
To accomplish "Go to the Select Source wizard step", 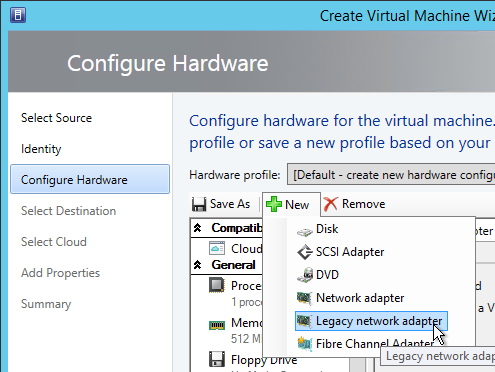I will (56, 118).
